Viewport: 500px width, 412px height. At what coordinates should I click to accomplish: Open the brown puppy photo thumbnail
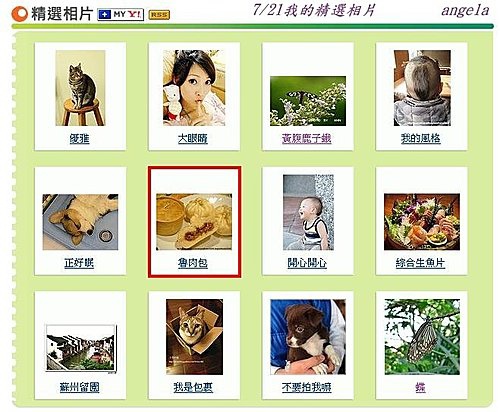tap(308, 337)
